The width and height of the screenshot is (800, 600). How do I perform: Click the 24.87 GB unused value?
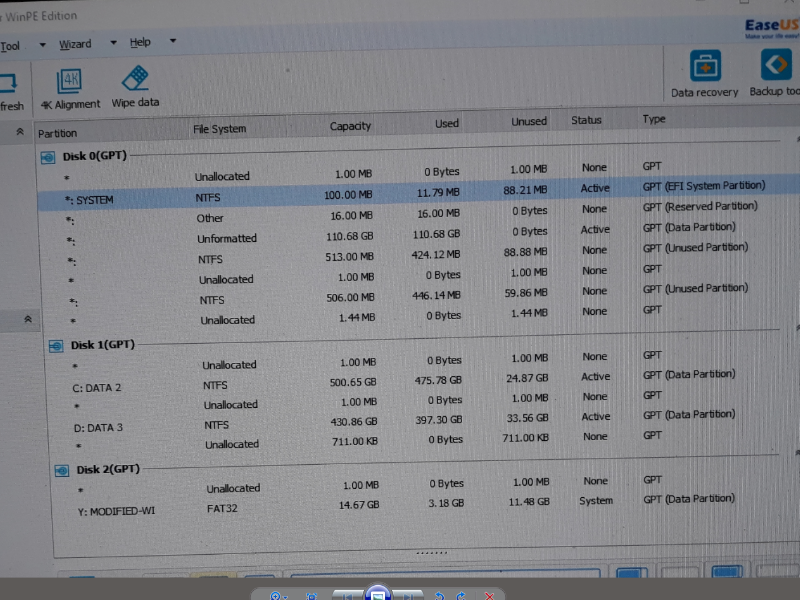(x=527, y=379)
